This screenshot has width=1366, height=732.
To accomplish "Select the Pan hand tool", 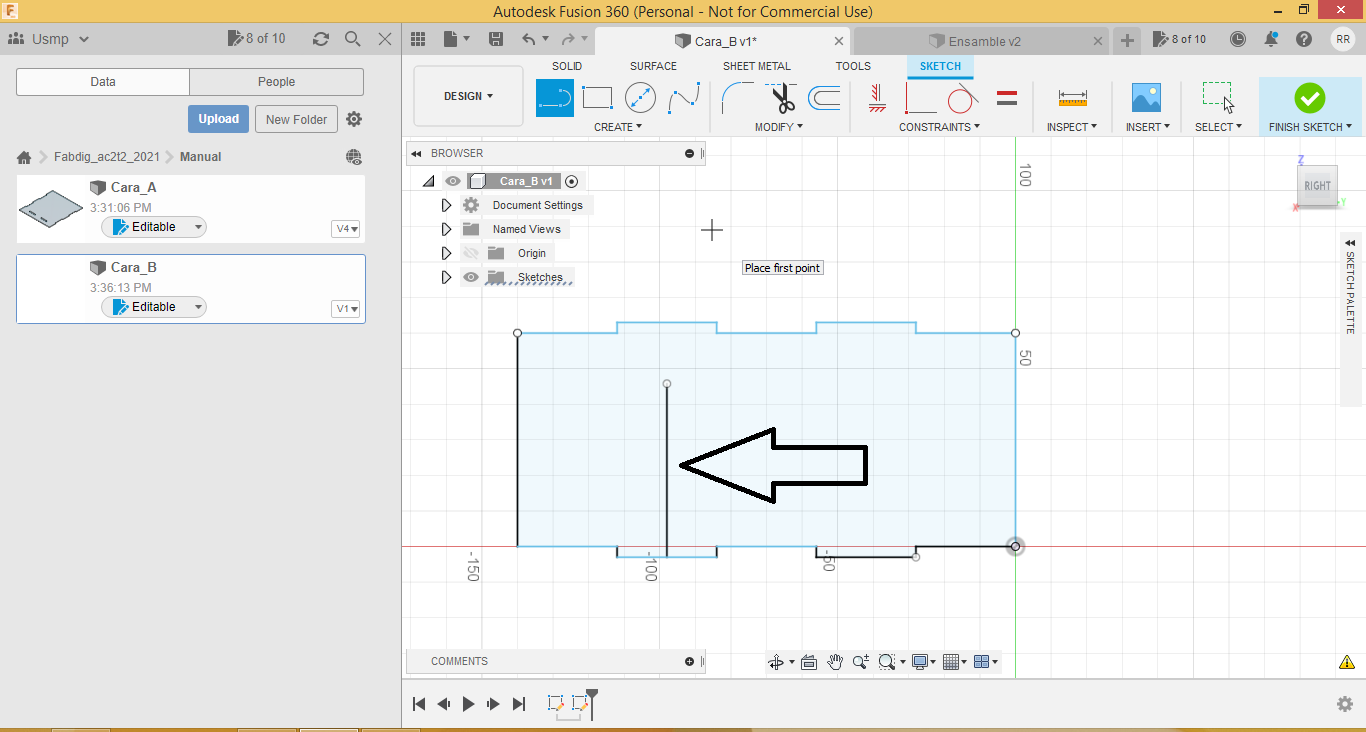I will point(835,662).
